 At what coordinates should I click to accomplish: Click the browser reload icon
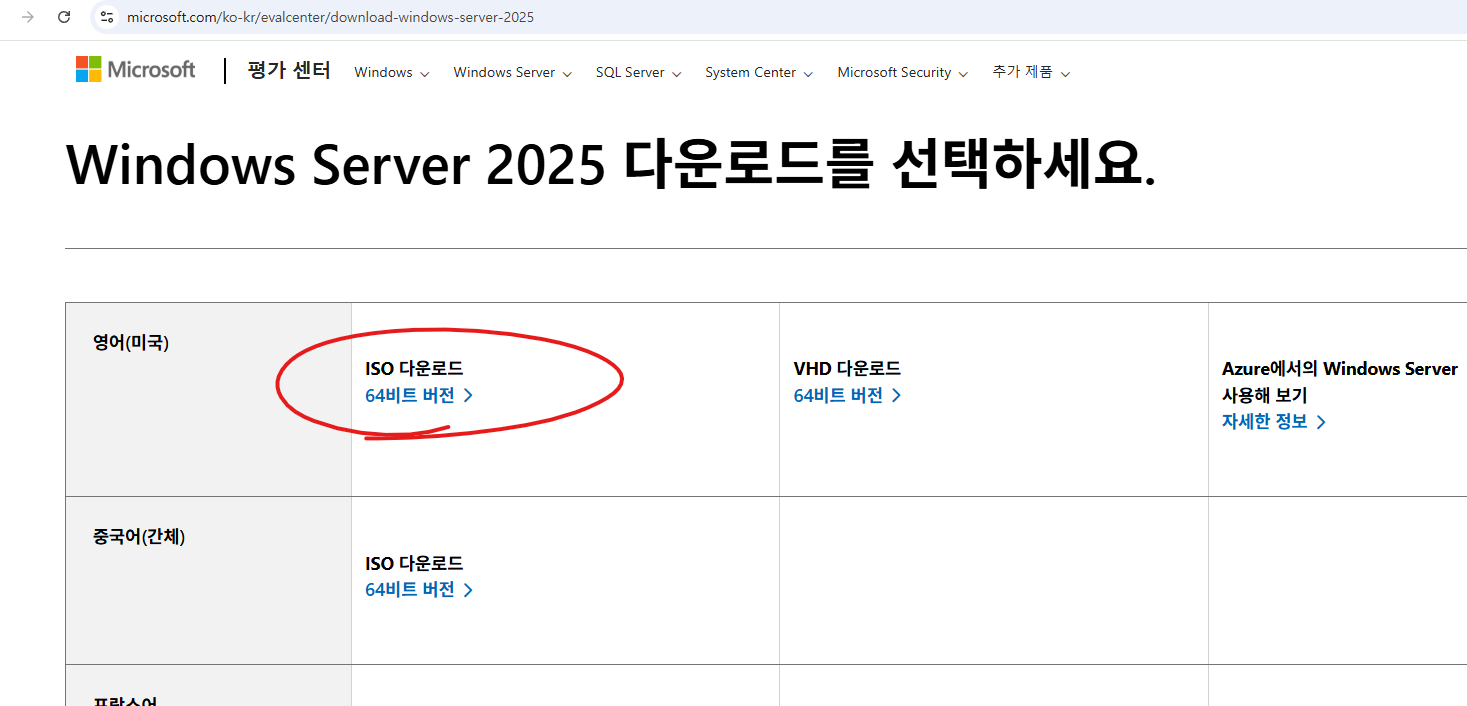point(64,17)
